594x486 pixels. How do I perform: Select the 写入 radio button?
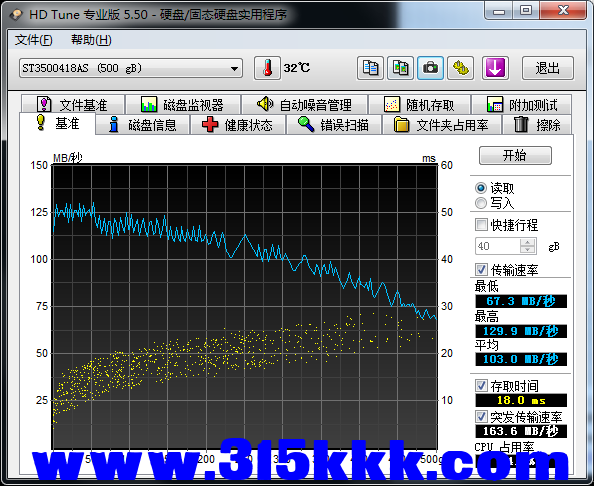tap(481, 203)
